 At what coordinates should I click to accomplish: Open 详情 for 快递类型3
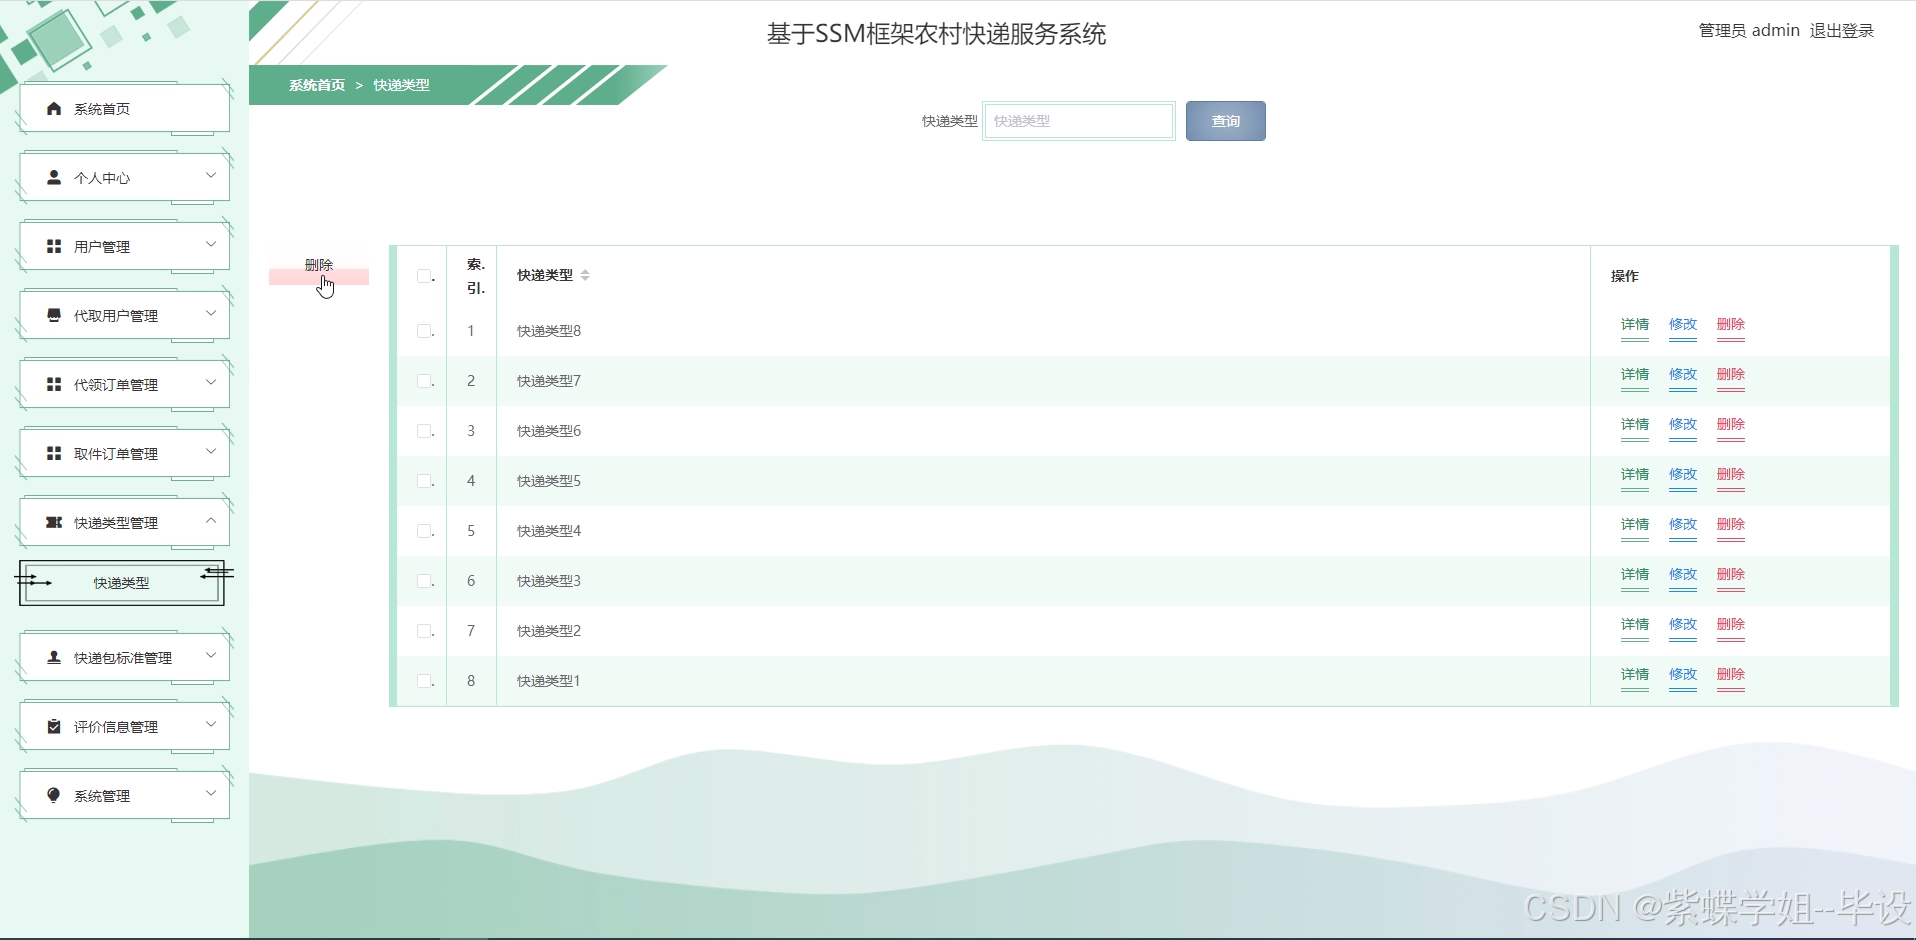pyautogui.click(x=1635, y=575)
